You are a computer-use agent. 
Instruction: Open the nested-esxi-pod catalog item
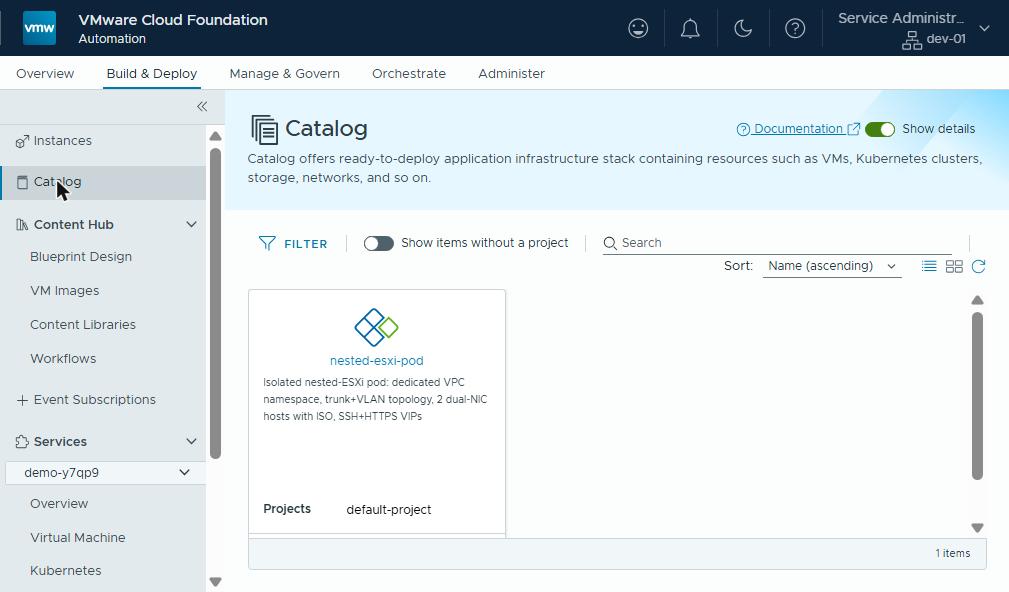coord(376,361)
